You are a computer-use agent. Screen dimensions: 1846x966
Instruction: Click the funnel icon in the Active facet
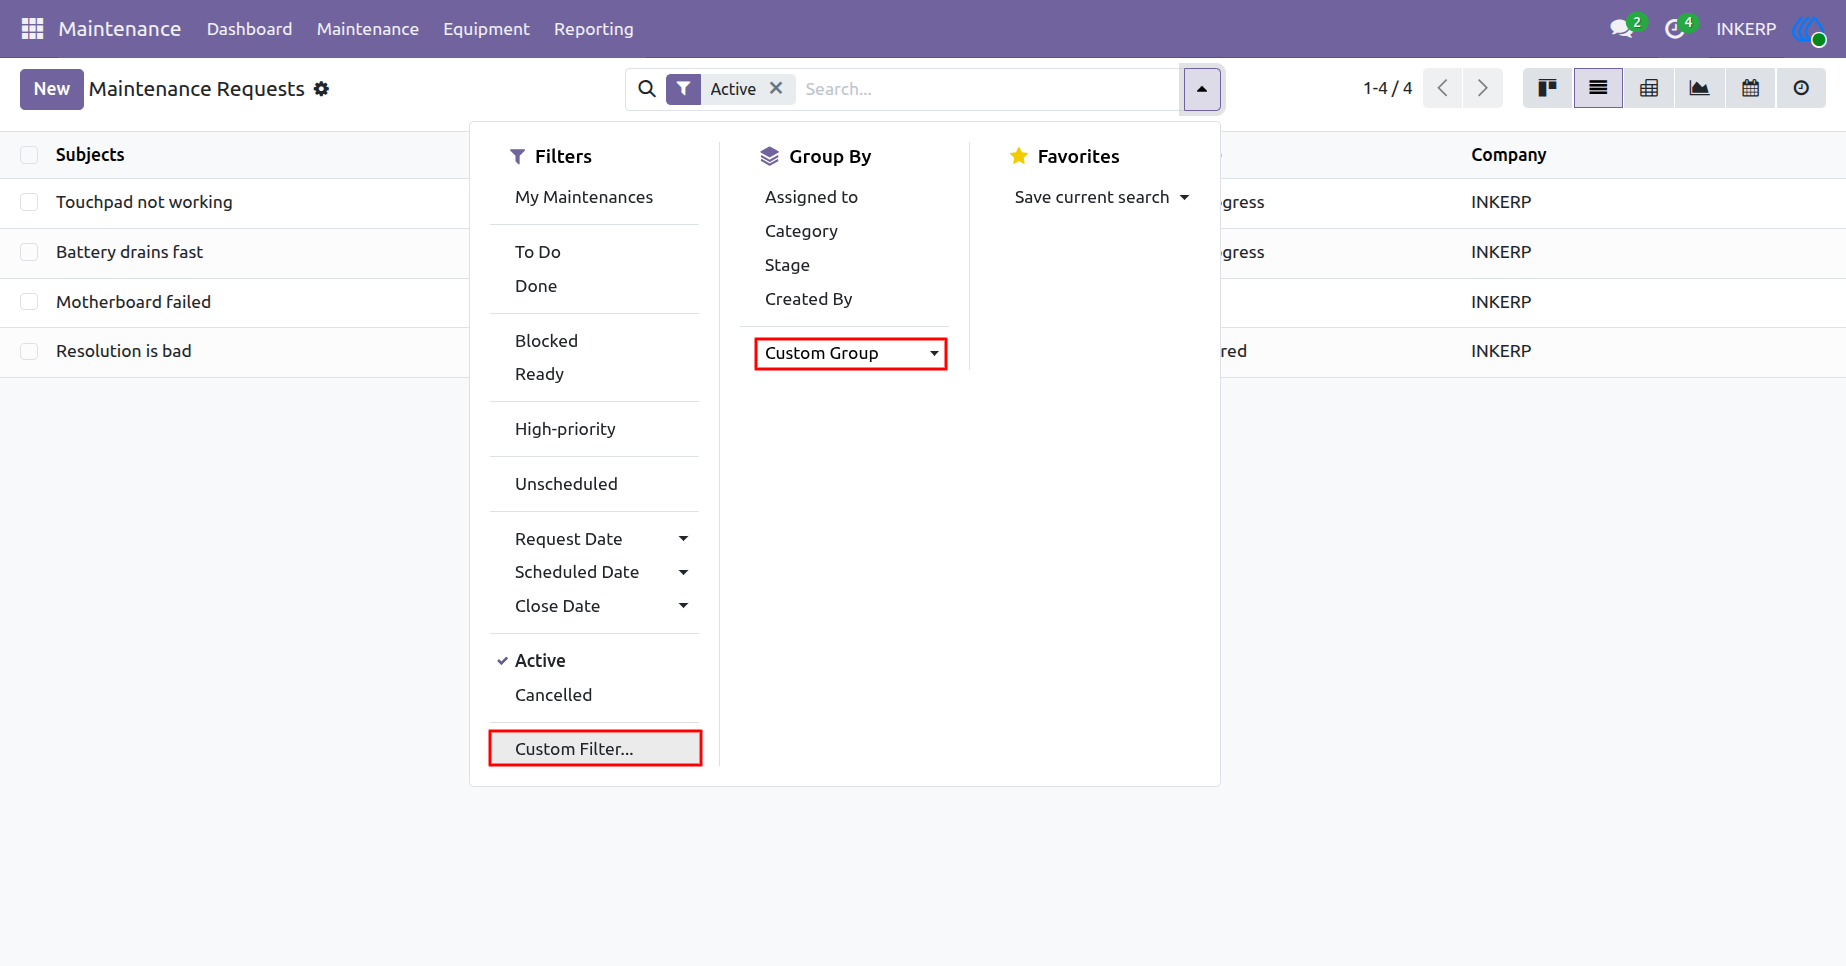683,89
